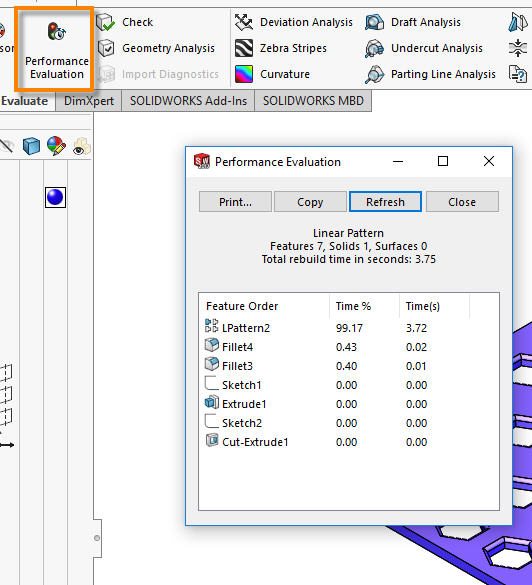
Task: Select the blue sphere appearance swatch
Action: (x=55, y=197)
